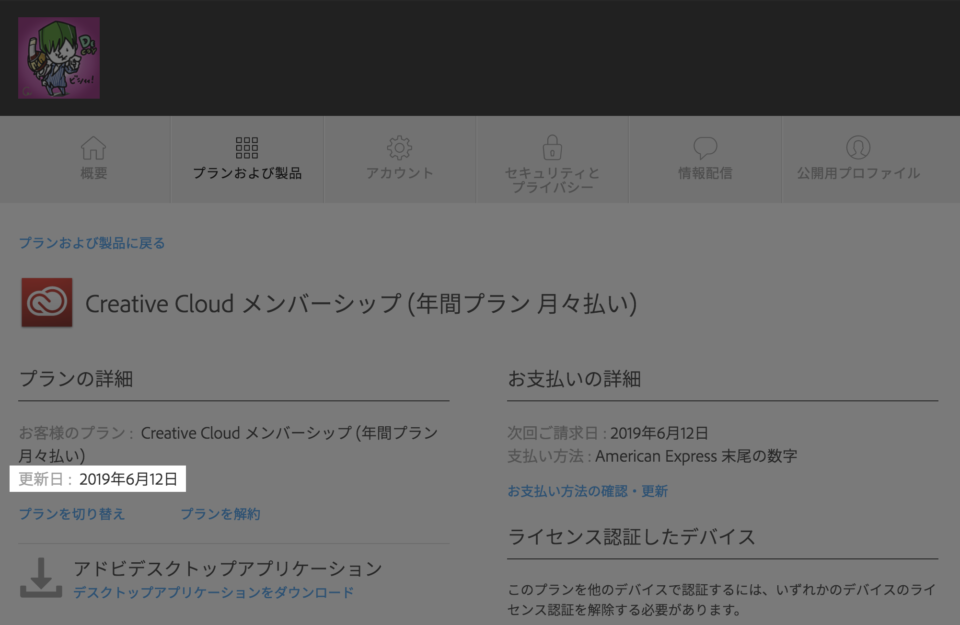Screen dimensions: 960x625
Task: Click the gear icon above アカウント
Action: click(x=399, y=148)
